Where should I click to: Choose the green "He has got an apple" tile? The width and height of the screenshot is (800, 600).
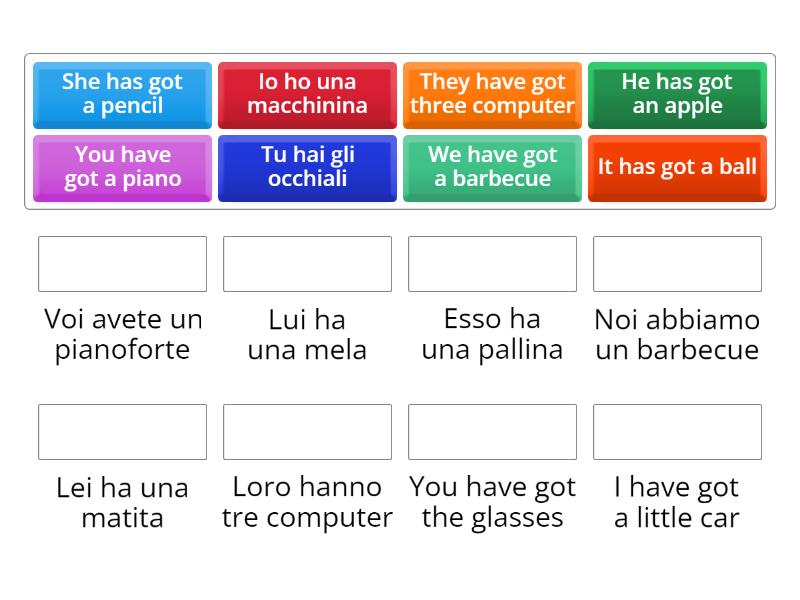click(x=677, y=94)
